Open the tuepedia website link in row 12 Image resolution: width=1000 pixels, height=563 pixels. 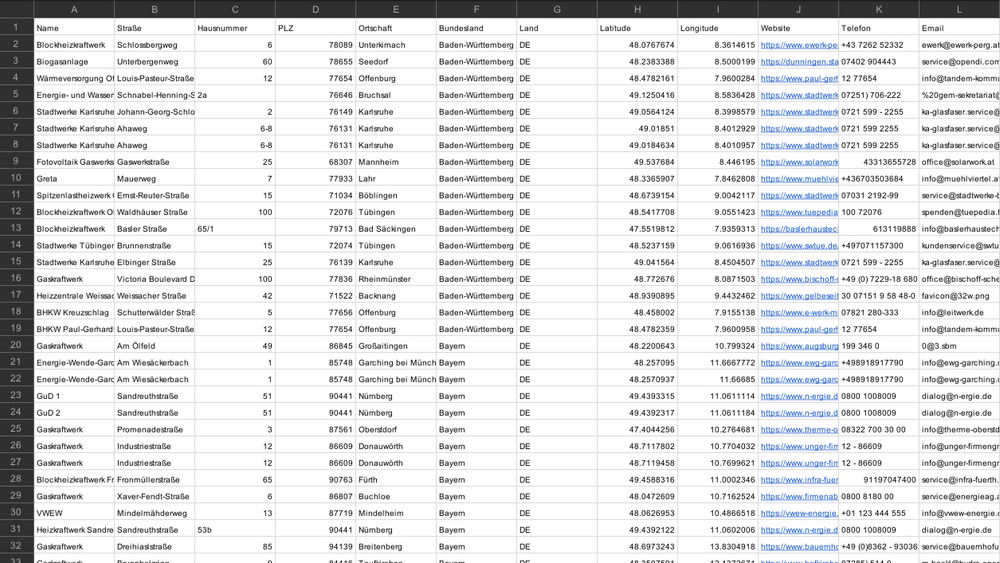(x=799, y=212)
